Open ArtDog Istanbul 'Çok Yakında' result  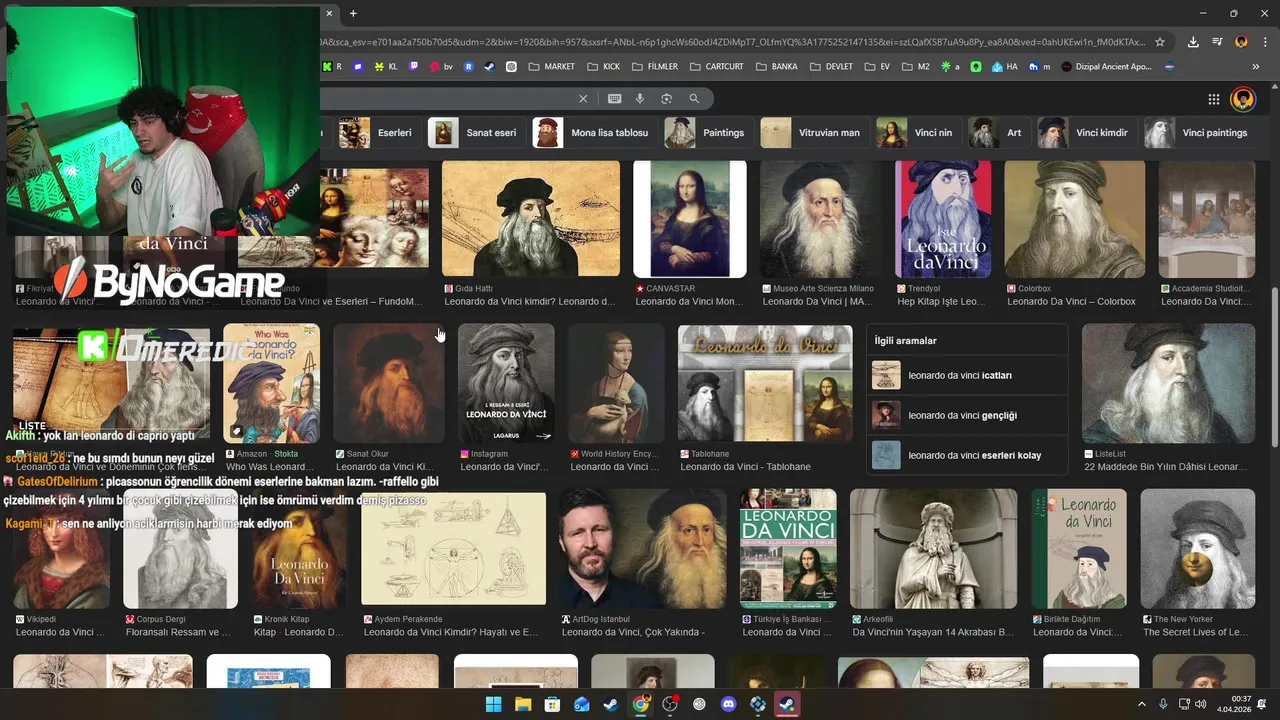tap(642, 549)
